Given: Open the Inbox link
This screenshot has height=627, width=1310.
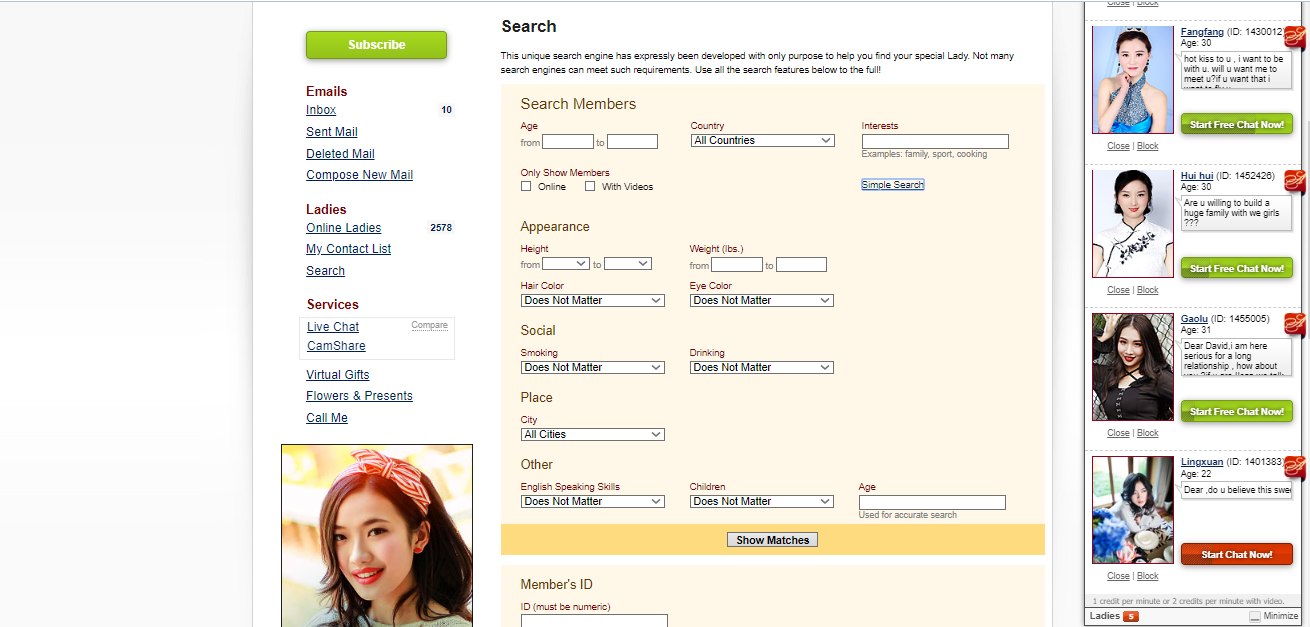Looking at the screenshot, I should pyautogui.click(x=321, y=110).
